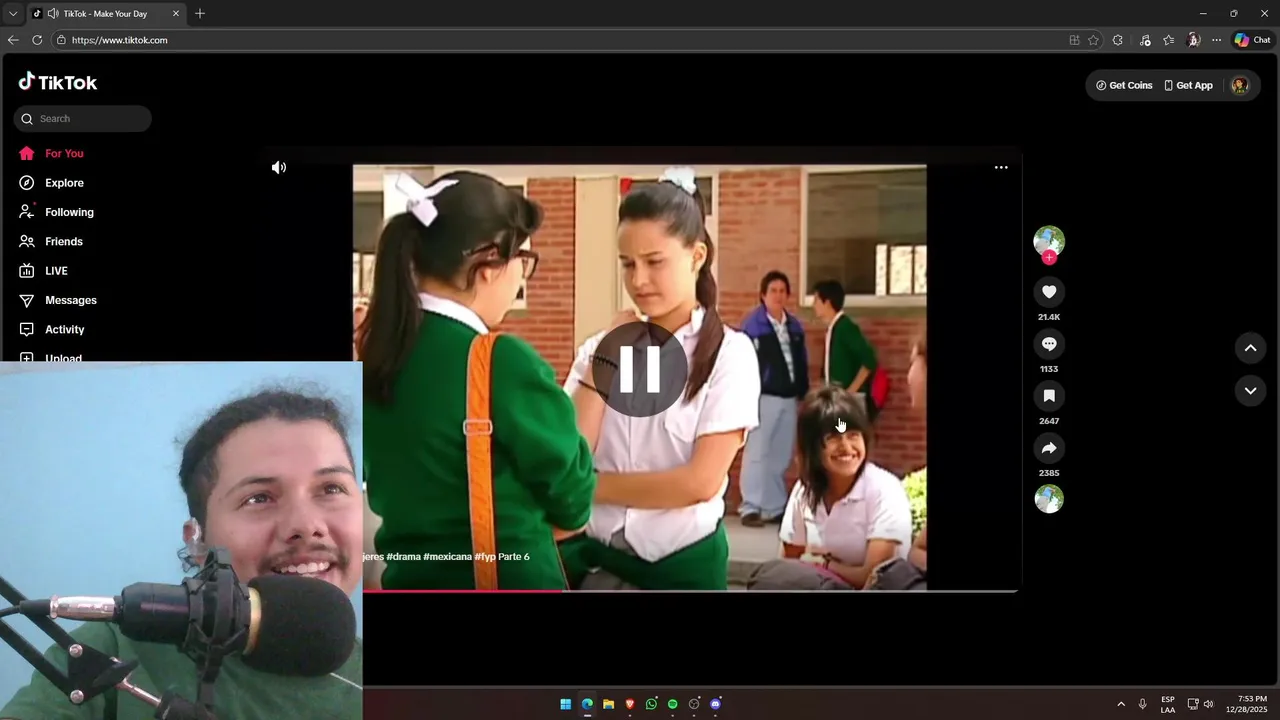Click the video progress bar
This screenshot has width=1280, height=720.
click(690, 591)
